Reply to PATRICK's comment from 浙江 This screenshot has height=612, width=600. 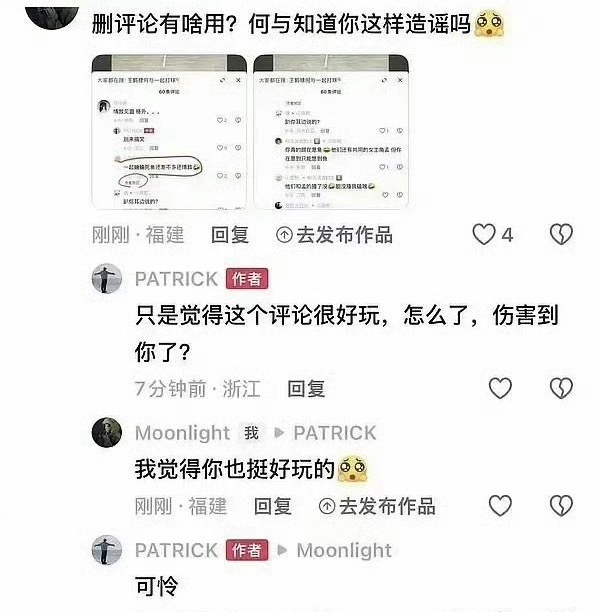pos(306,389)
